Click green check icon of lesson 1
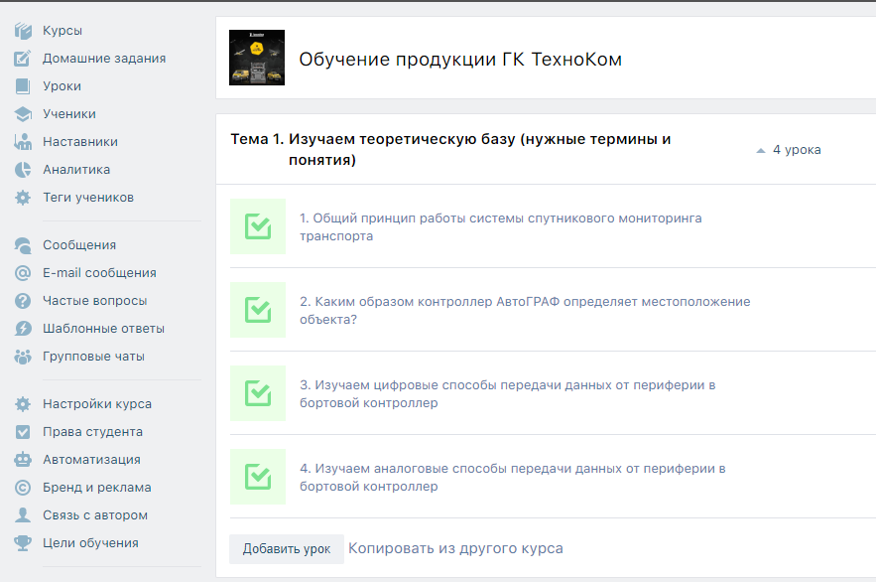 pyautogui.click(x=258, y=227)
